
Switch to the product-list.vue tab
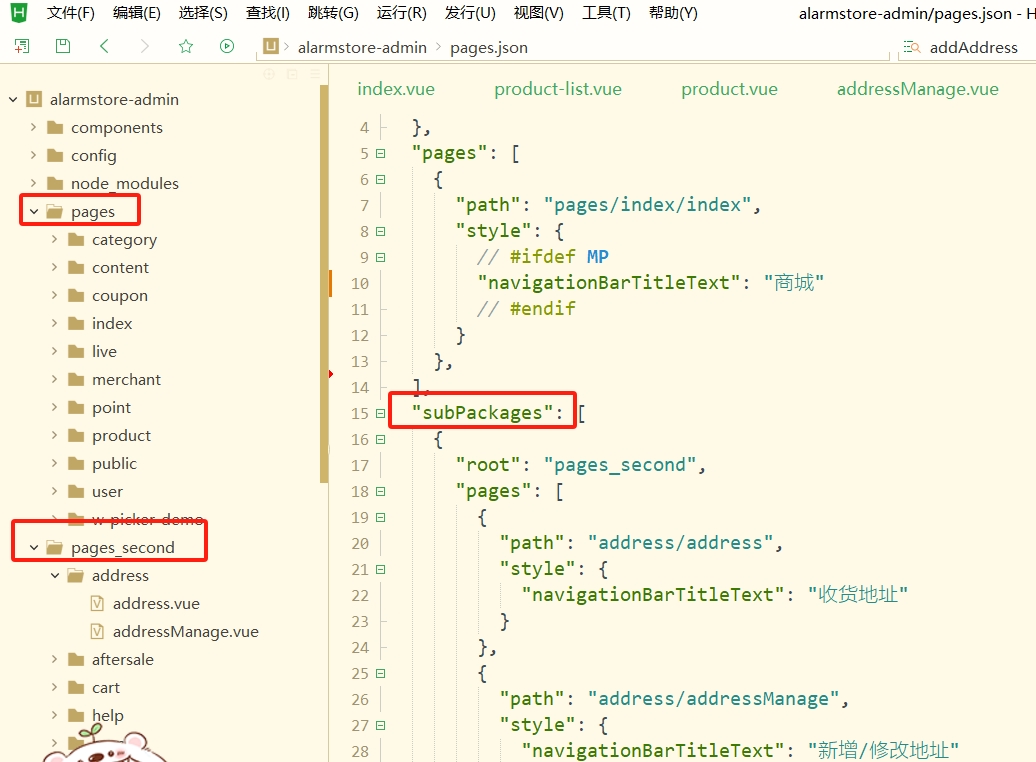(x=558, y=89)
